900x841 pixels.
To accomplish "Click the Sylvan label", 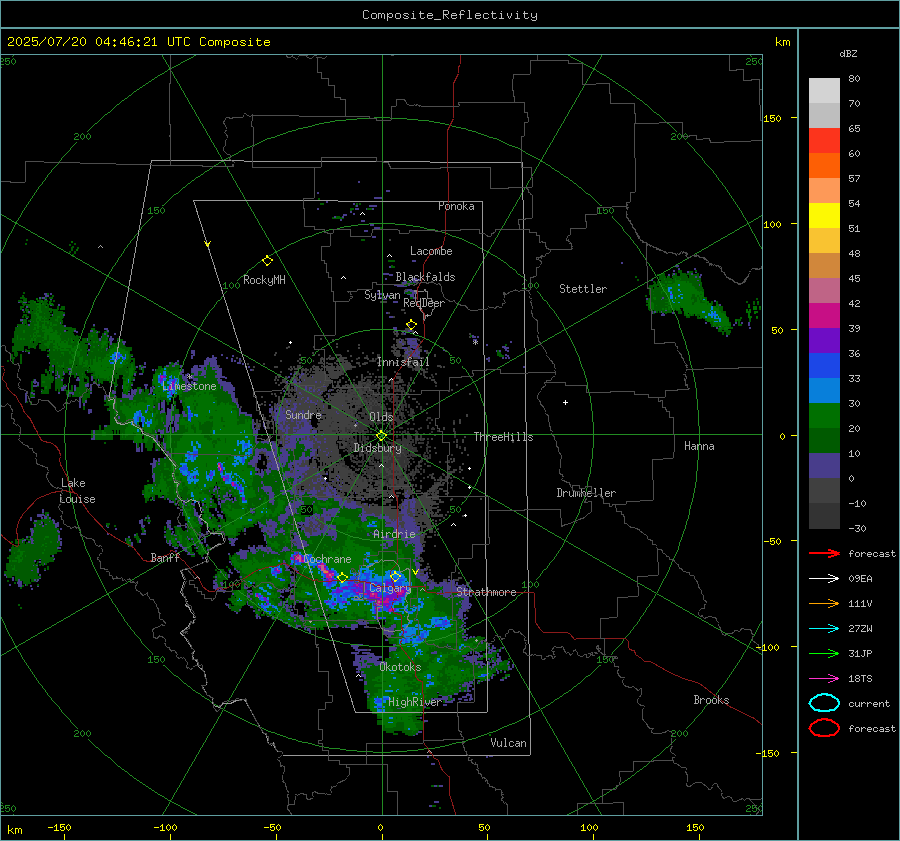I will pyautogui.click(x=382, y=295).
